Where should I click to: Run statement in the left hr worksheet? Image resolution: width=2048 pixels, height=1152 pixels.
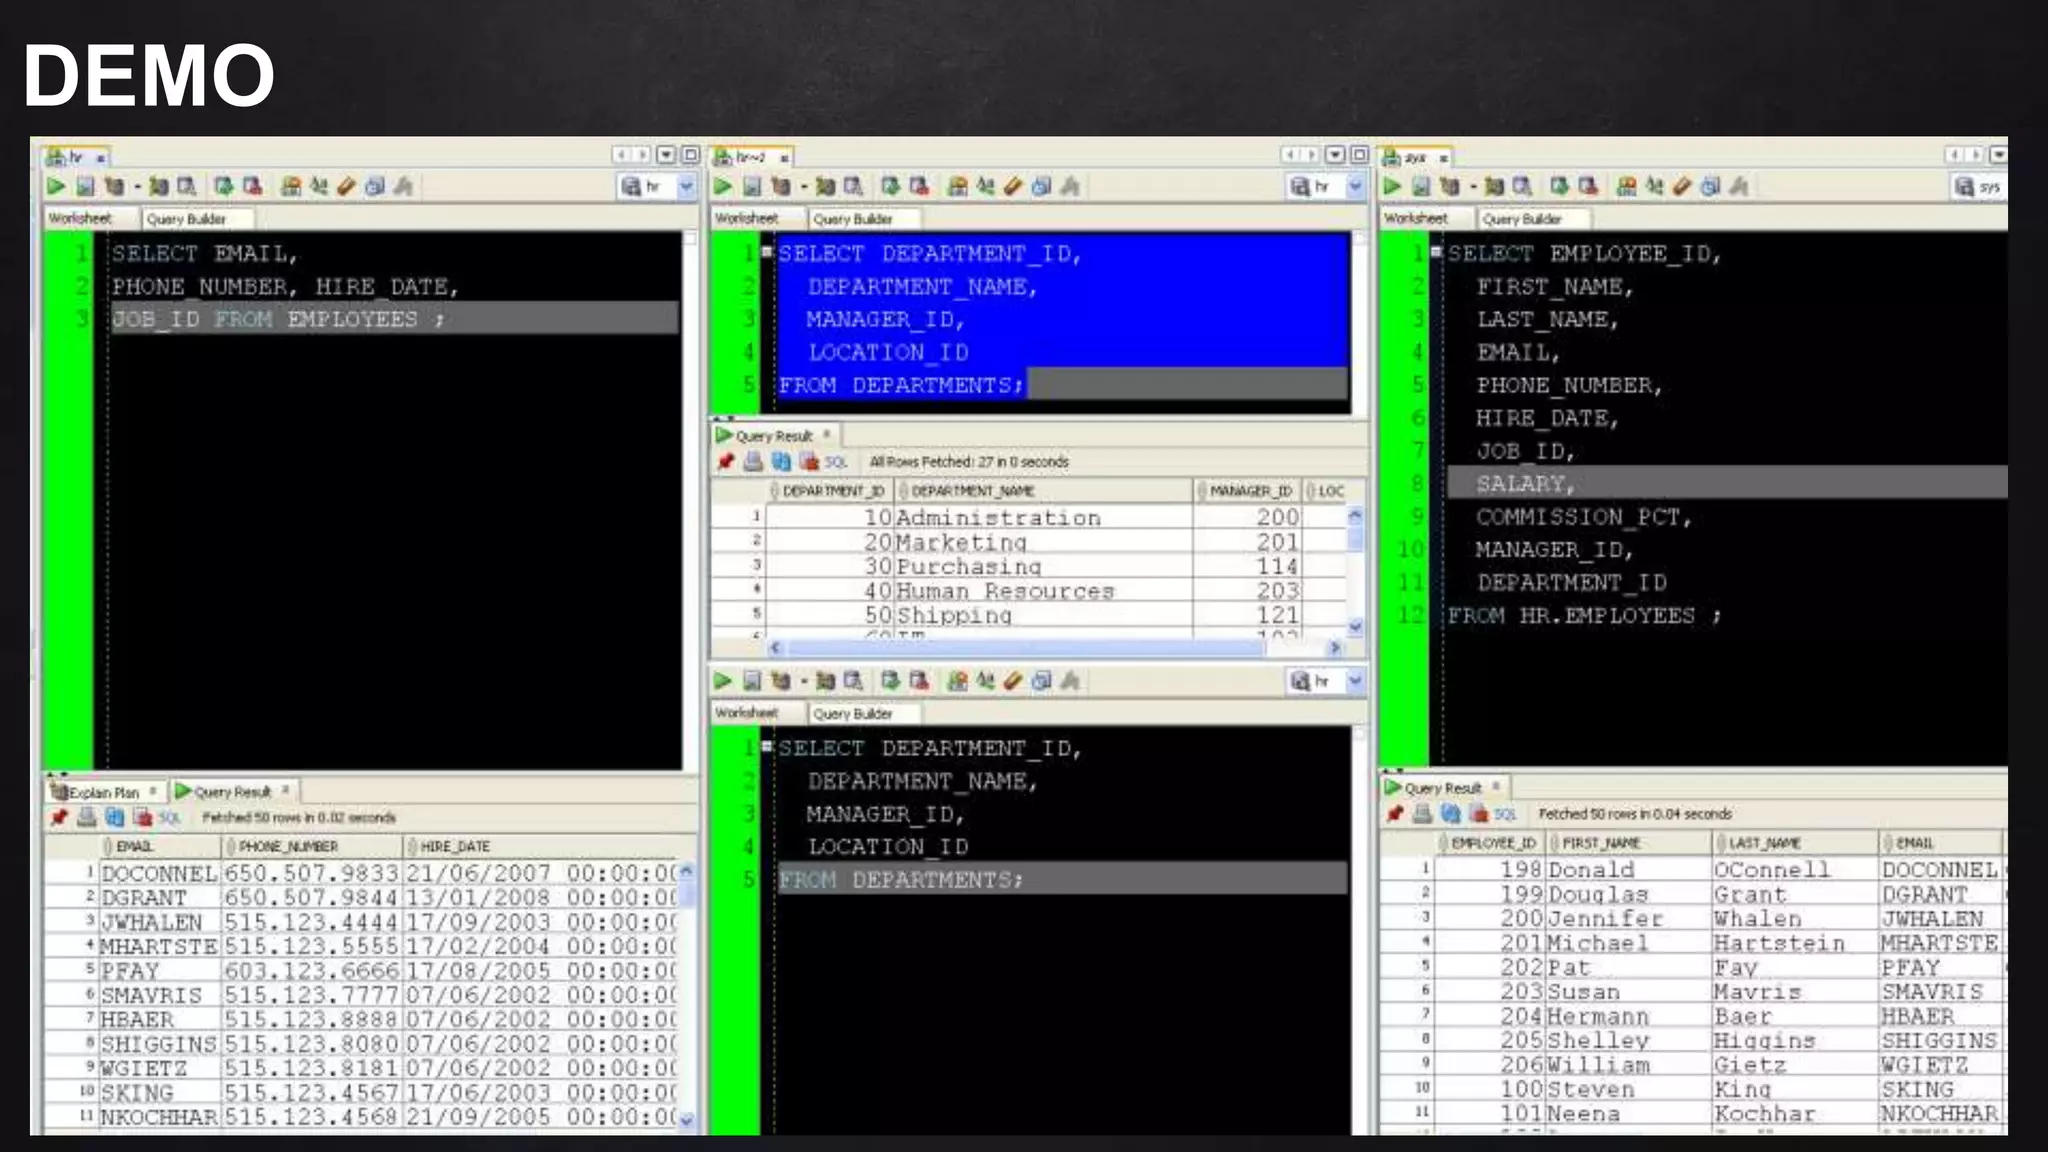click(x=56, y=186)
